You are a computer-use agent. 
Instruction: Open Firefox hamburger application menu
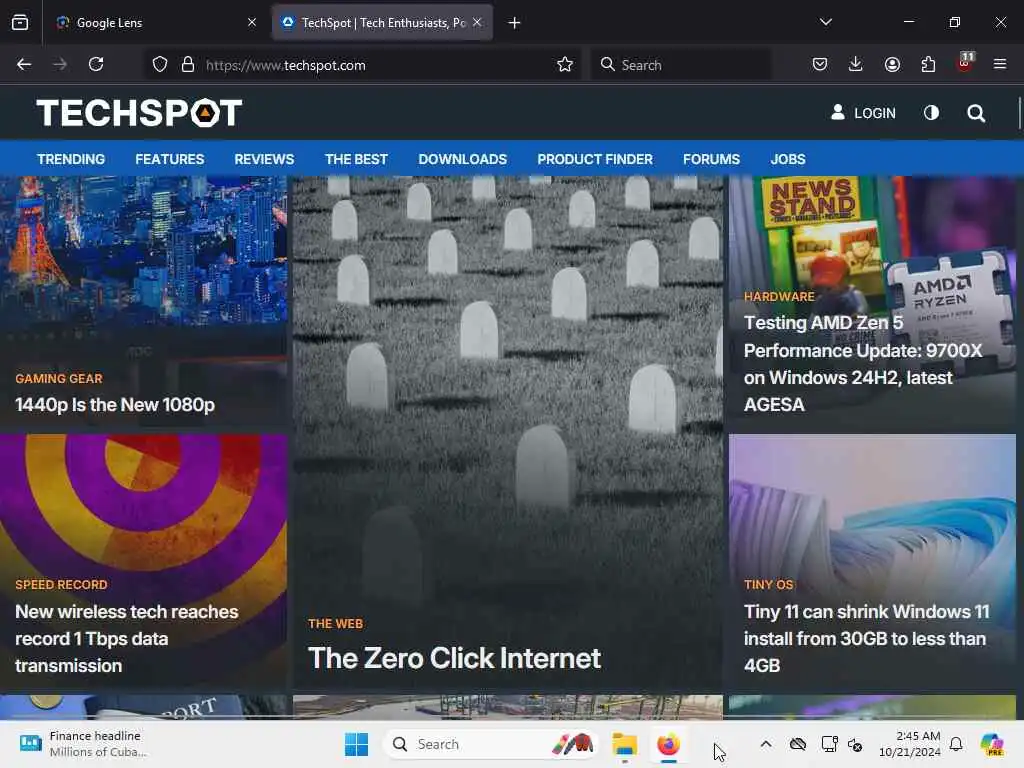tap(1000, 64)
